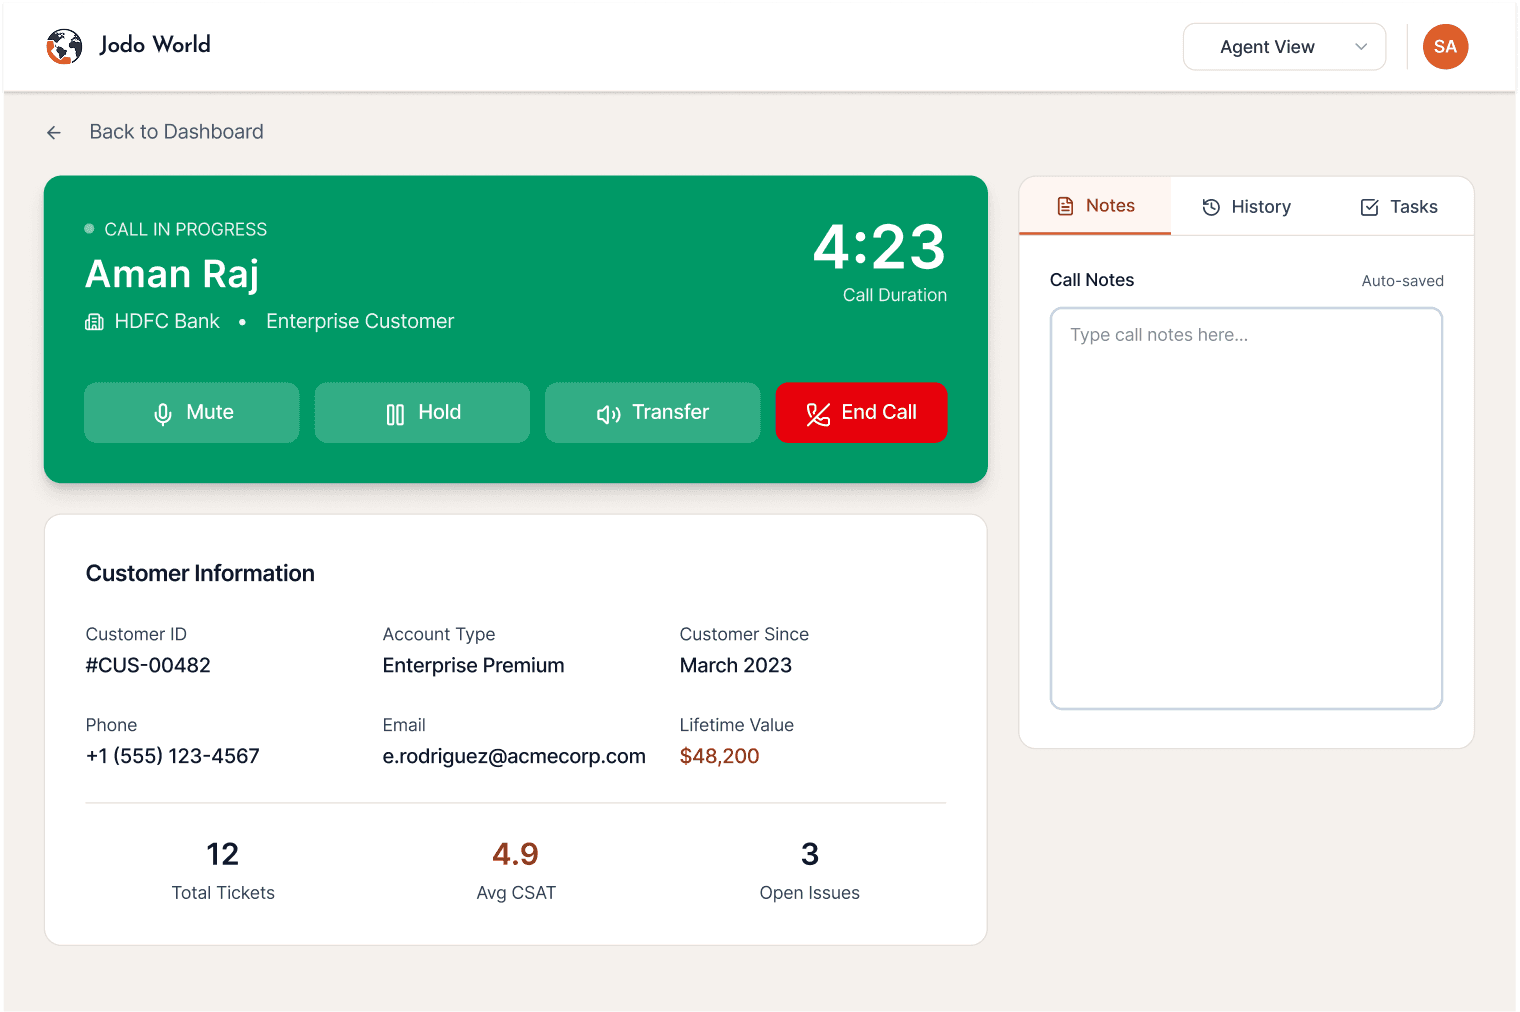Click the clock icon on History tab
Screen dimensions: 1520x1012
[x=1211, y=207]
